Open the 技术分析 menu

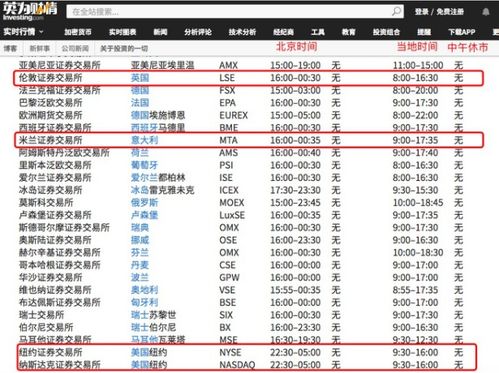click(242, 32)
